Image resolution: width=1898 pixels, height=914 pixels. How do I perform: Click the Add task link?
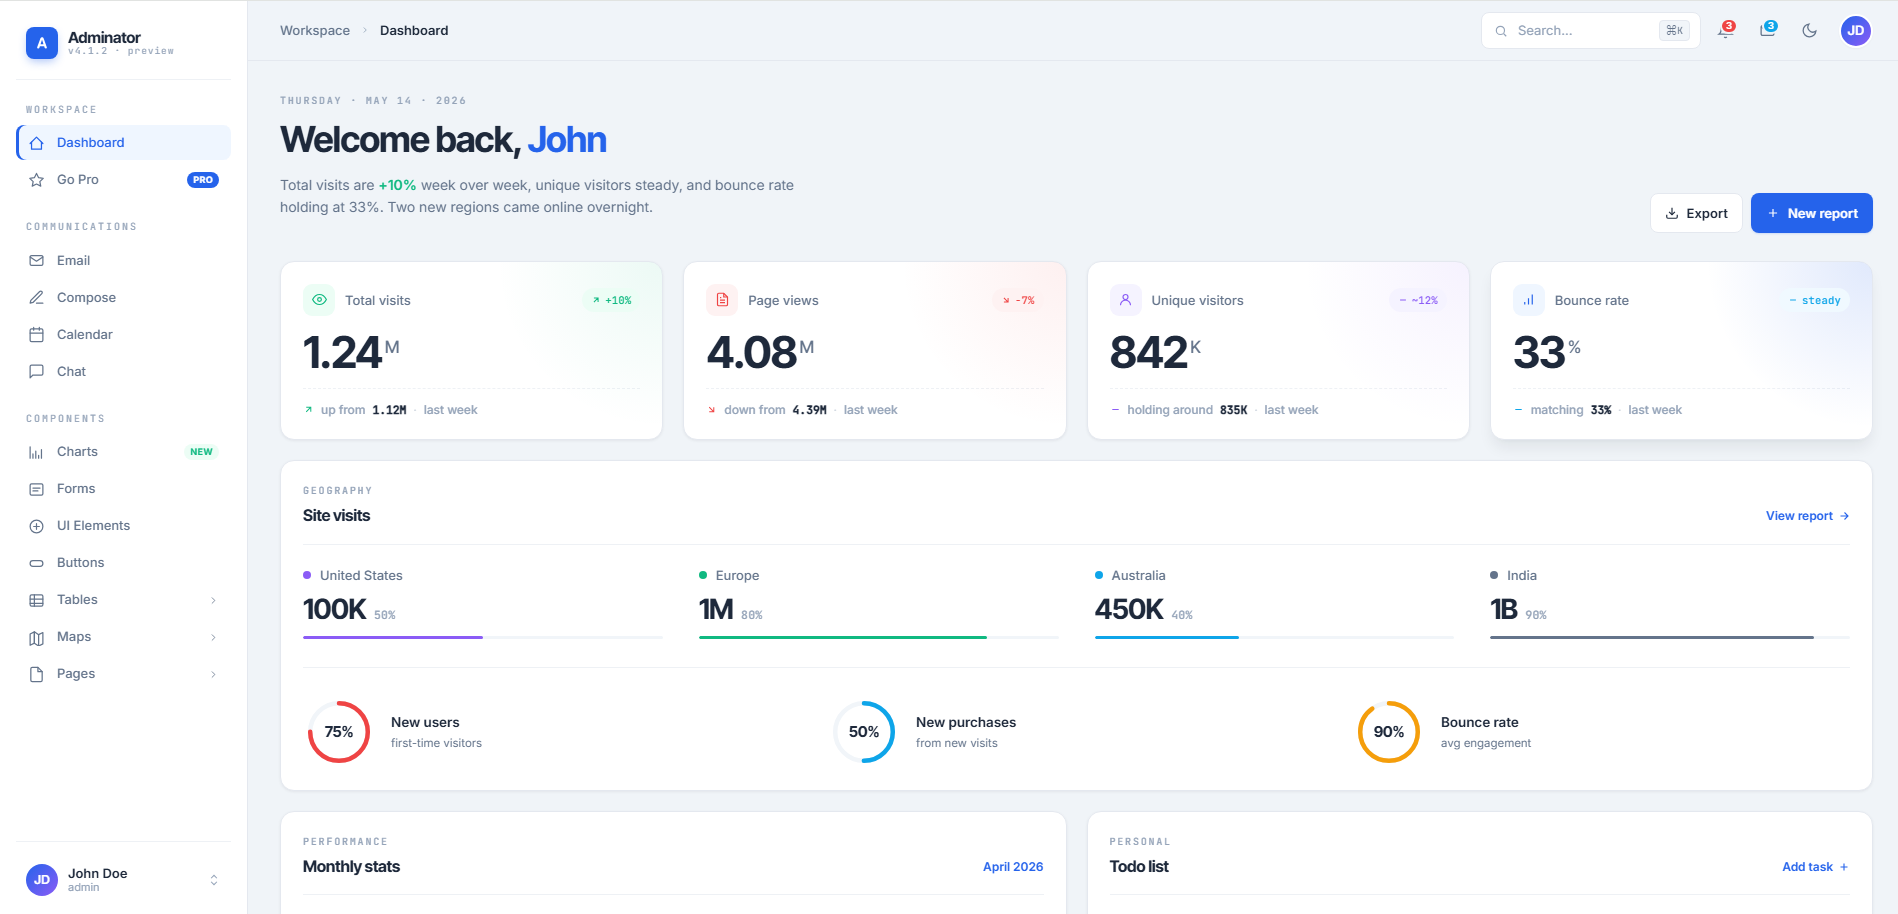1816,867
